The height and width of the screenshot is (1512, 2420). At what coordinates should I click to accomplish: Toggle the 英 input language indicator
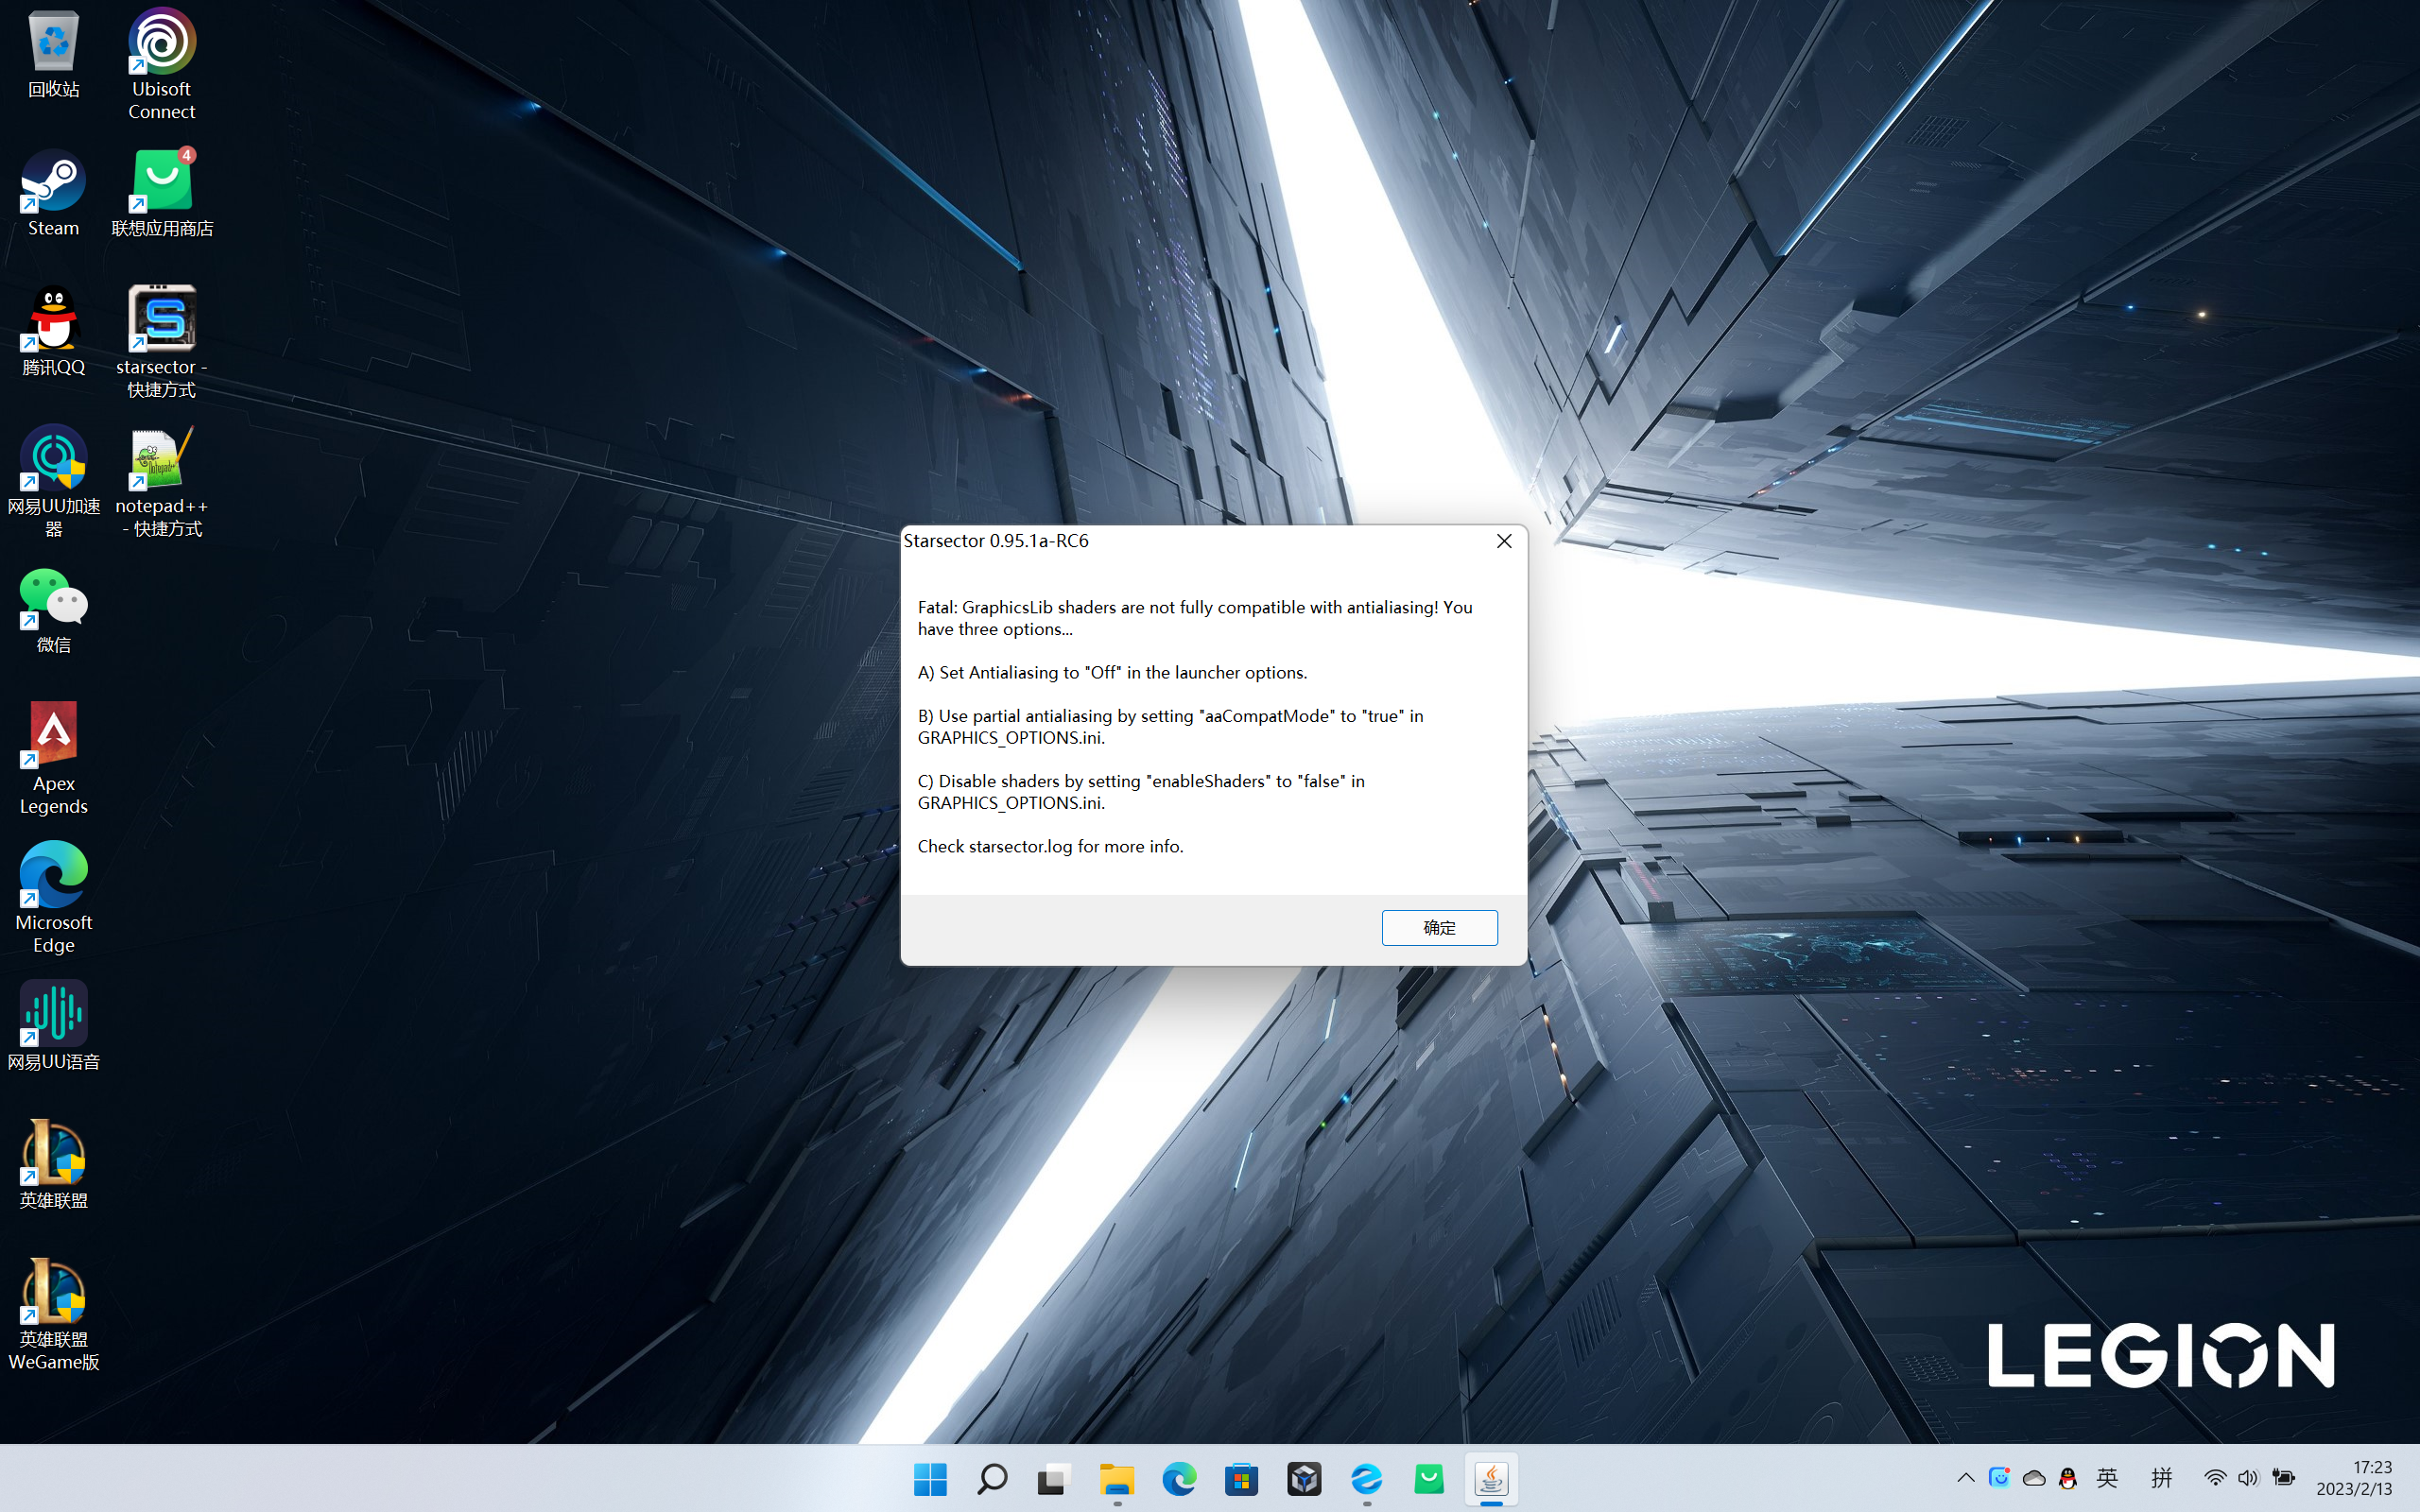tap(2107, 1478)
